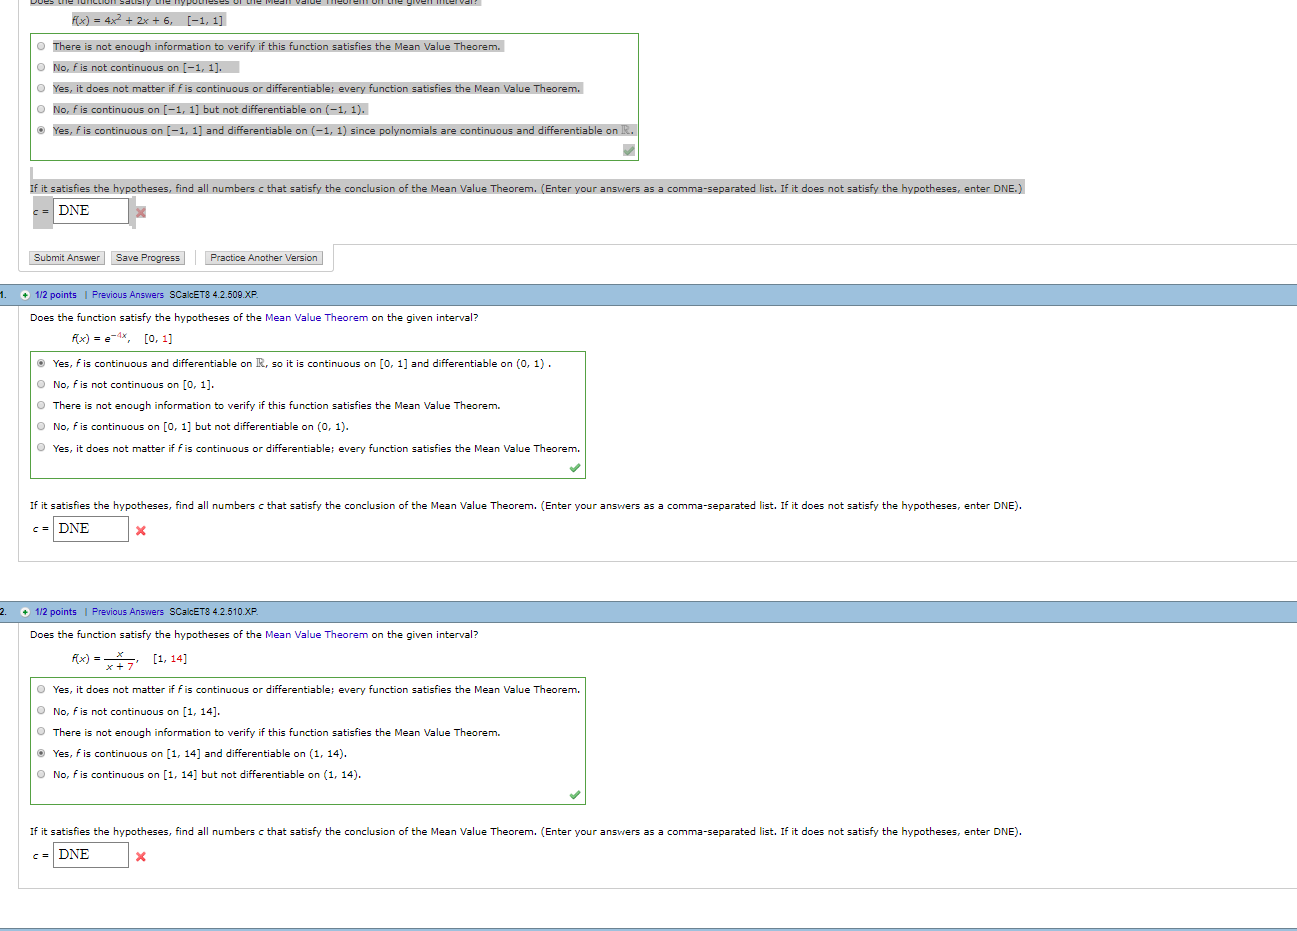Click Practice Another Version button
Image resolution: width=1297 pixels, height=931 pixels.
(264, 258)
